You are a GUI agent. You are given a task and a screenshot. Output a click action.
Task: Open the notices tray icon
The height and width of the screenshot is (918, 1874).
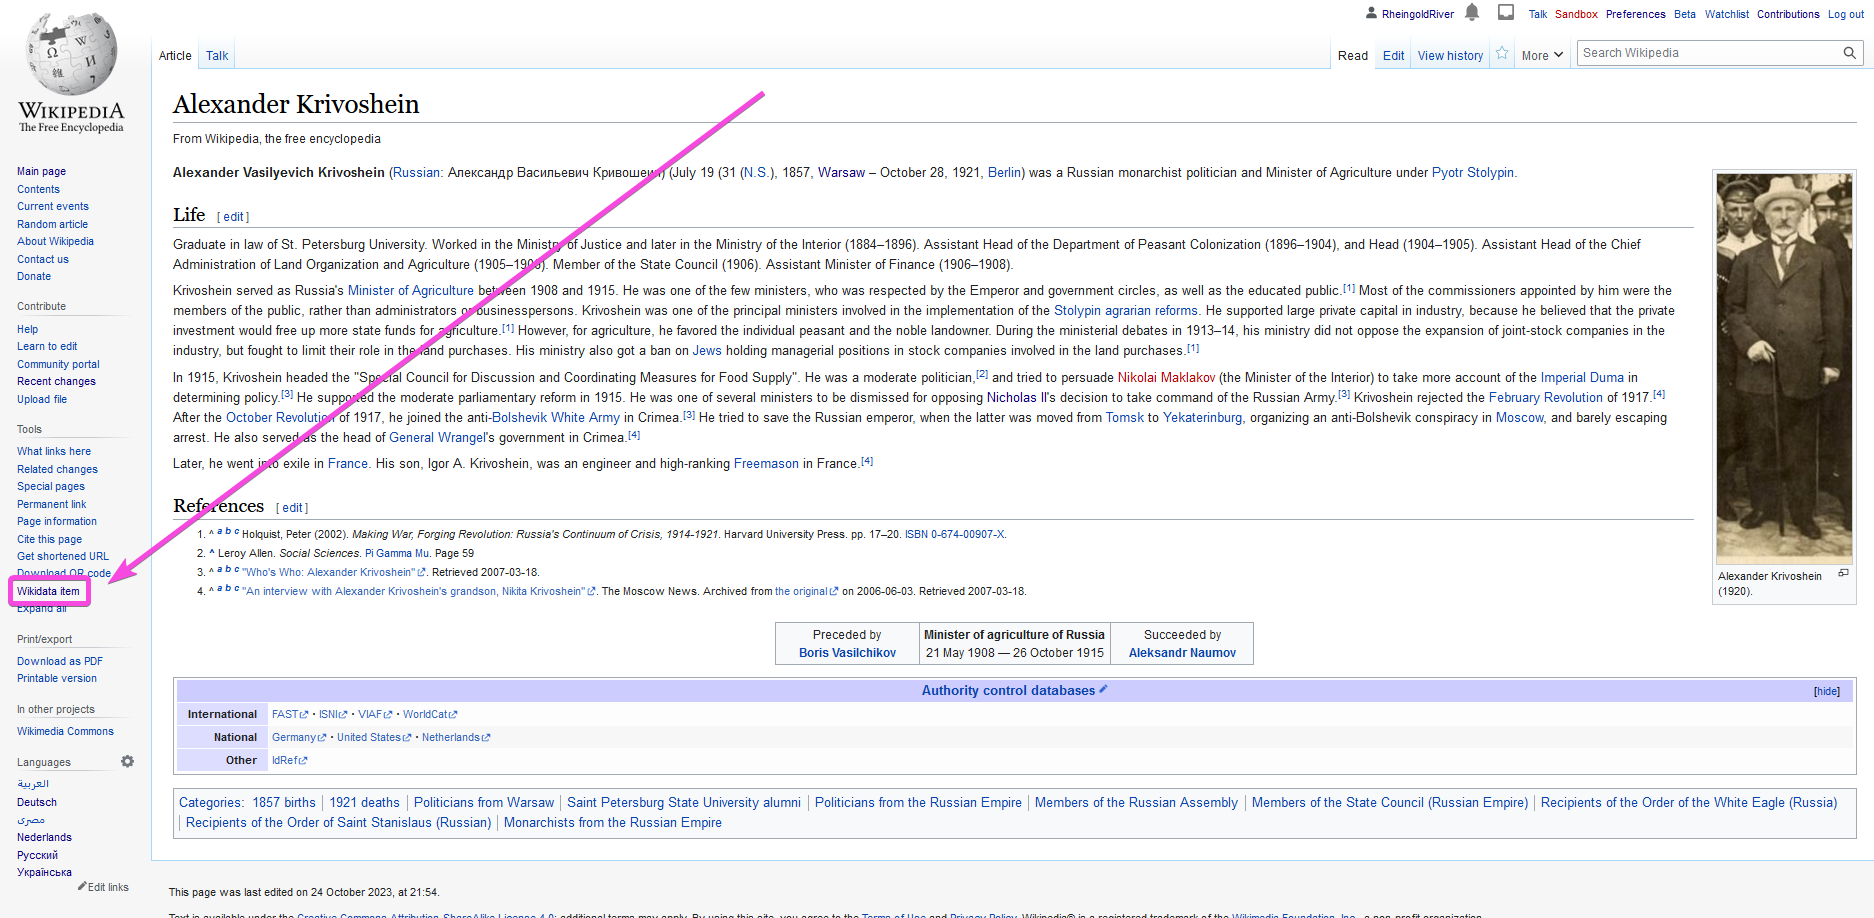[1506, 12]
